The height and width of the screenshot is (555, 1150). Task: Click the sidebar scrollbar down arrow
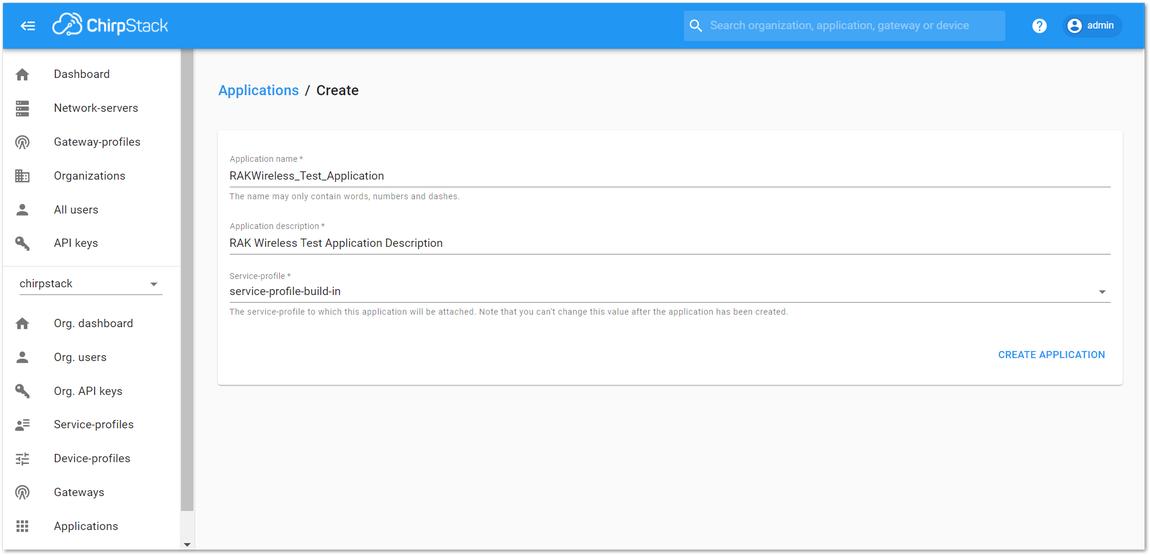click(x=186, y=545)
